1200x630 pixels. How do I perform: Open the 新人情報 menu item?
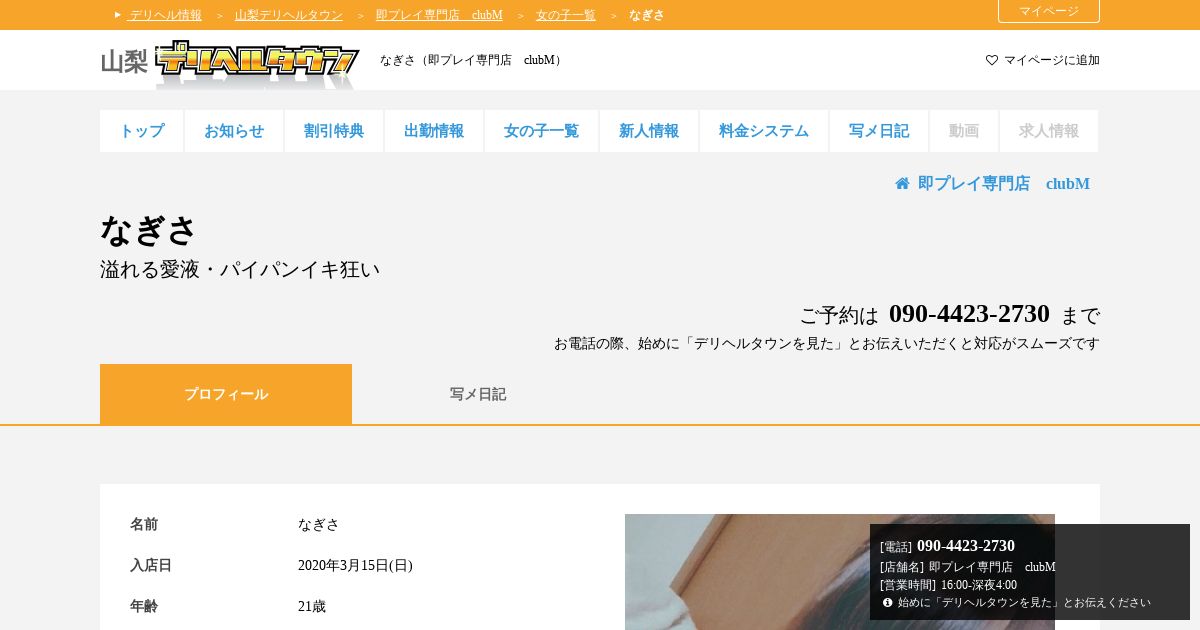(x=649, y=131)
